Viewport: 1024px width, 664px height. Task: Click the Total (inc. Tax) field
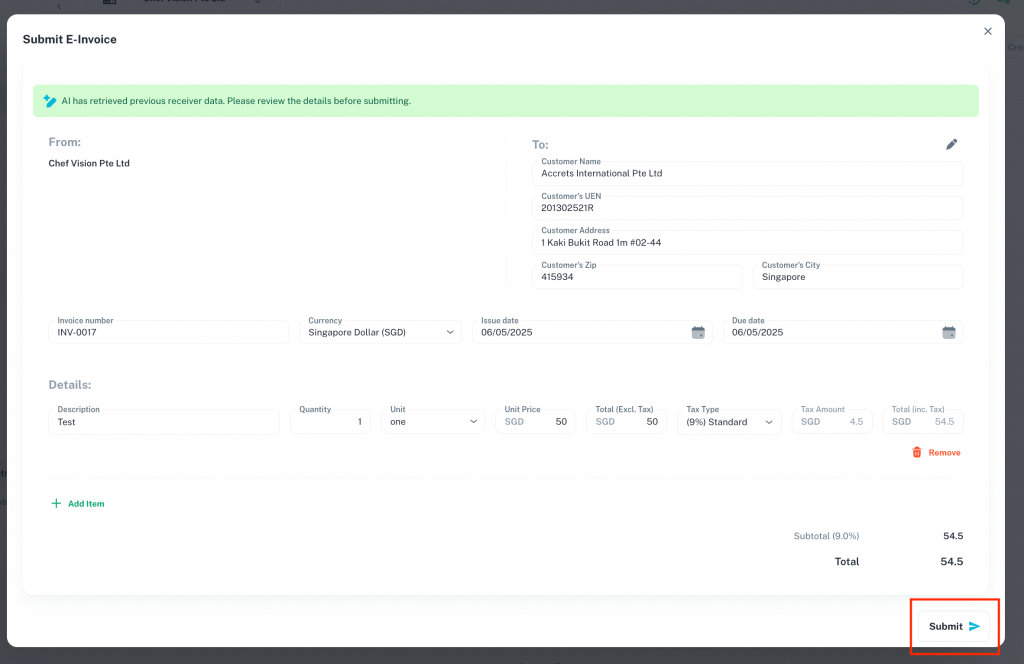pos(923,422)
